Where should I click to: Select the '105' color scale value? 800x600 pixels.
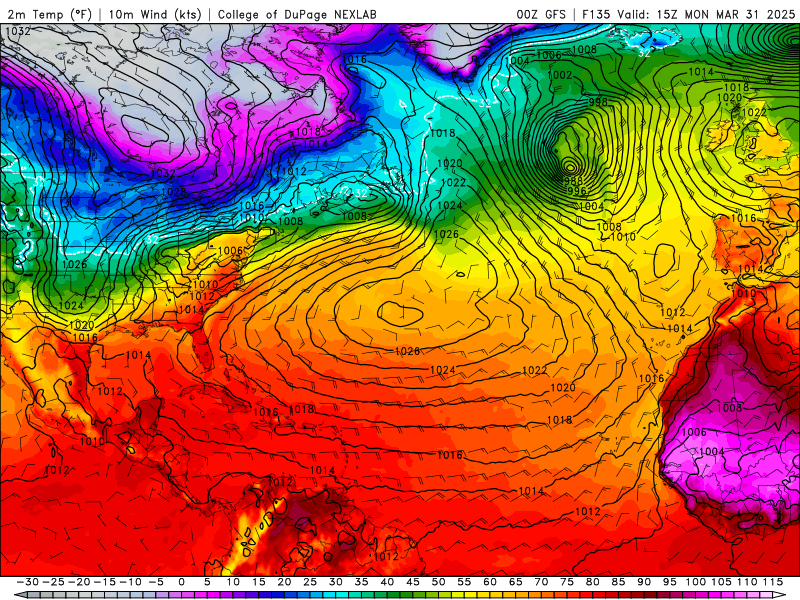pyautogui.click(x=721, y=582)
